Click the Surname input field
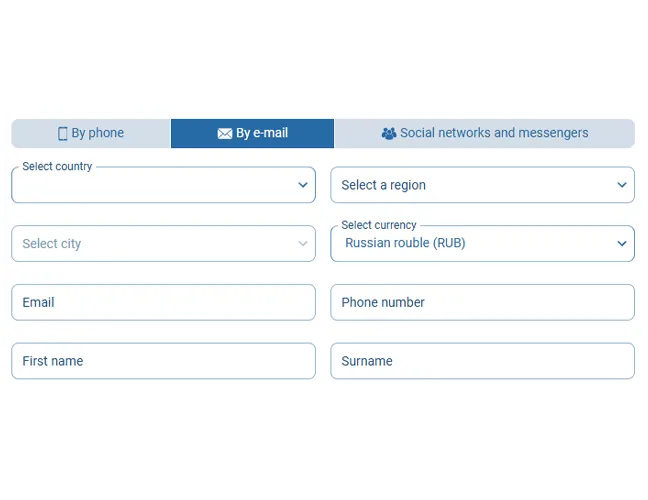Screen dimensions: 648x500 pos(482,362)
